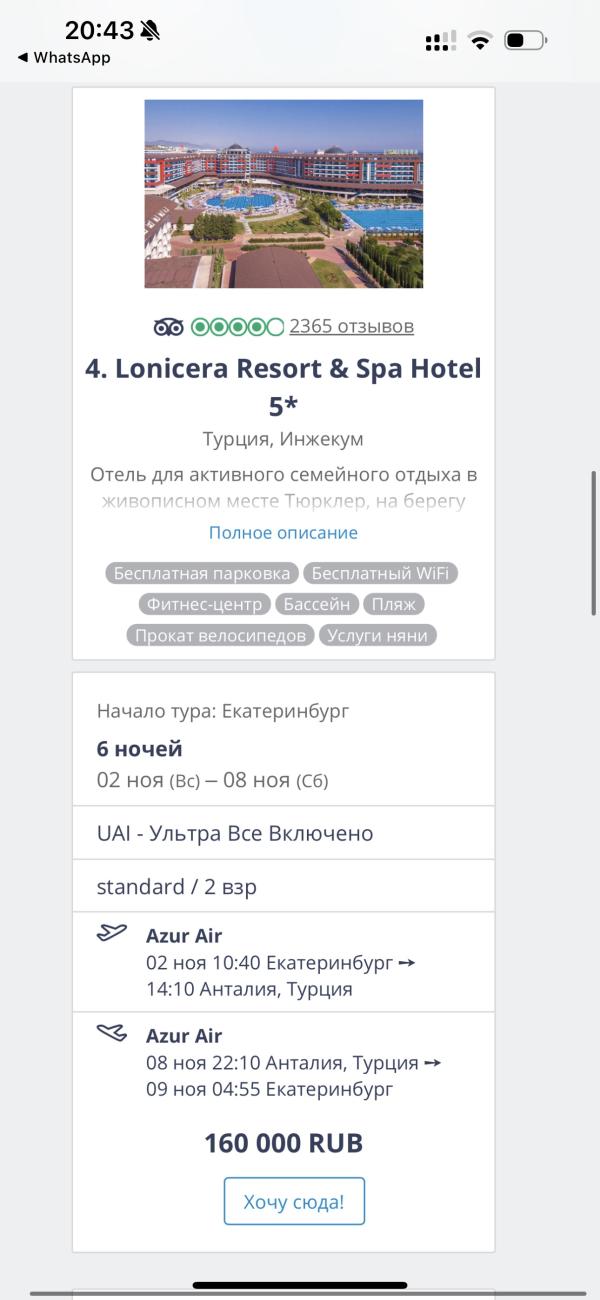Select the Бесплатная парковка tag

[201, 574]
